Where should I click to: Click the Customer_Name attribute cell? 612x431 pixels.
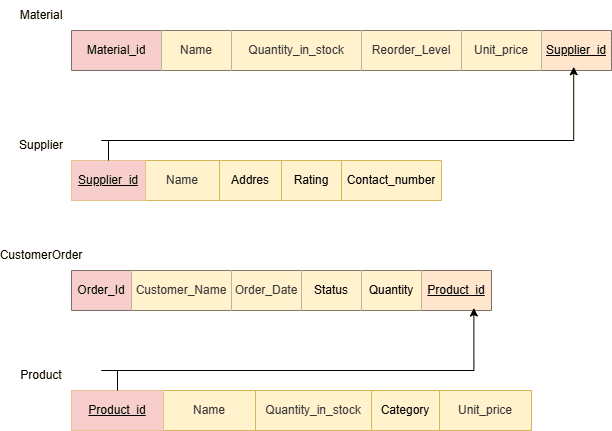181,290
